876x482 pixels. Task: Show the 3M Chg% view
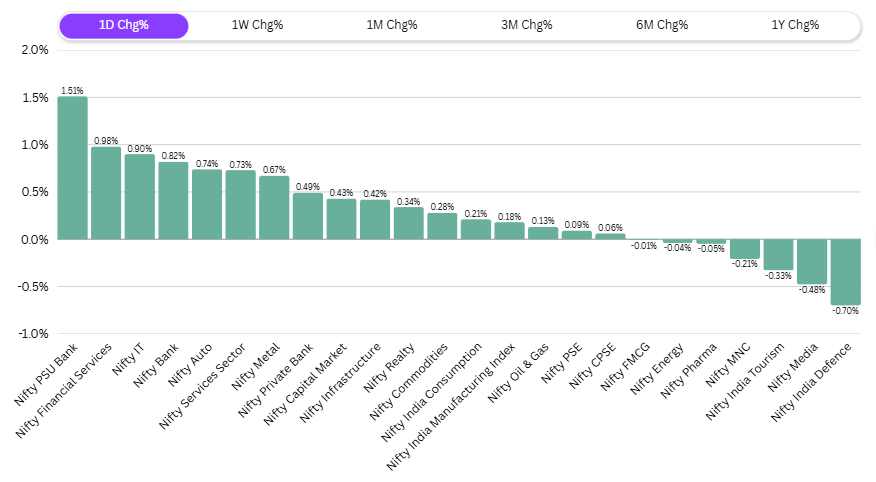coord(527,26)
